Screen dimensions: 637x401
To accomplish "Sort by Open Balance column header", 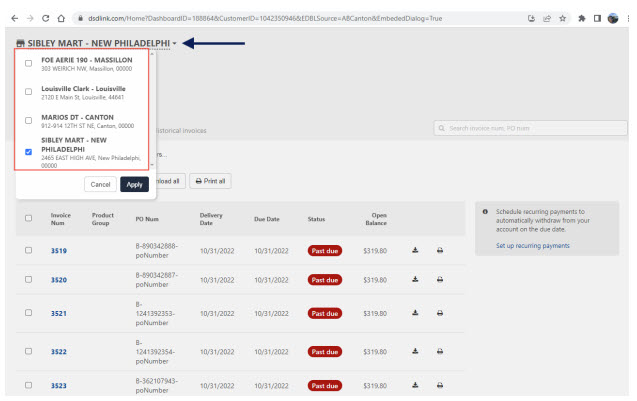I will click(376, 219).
